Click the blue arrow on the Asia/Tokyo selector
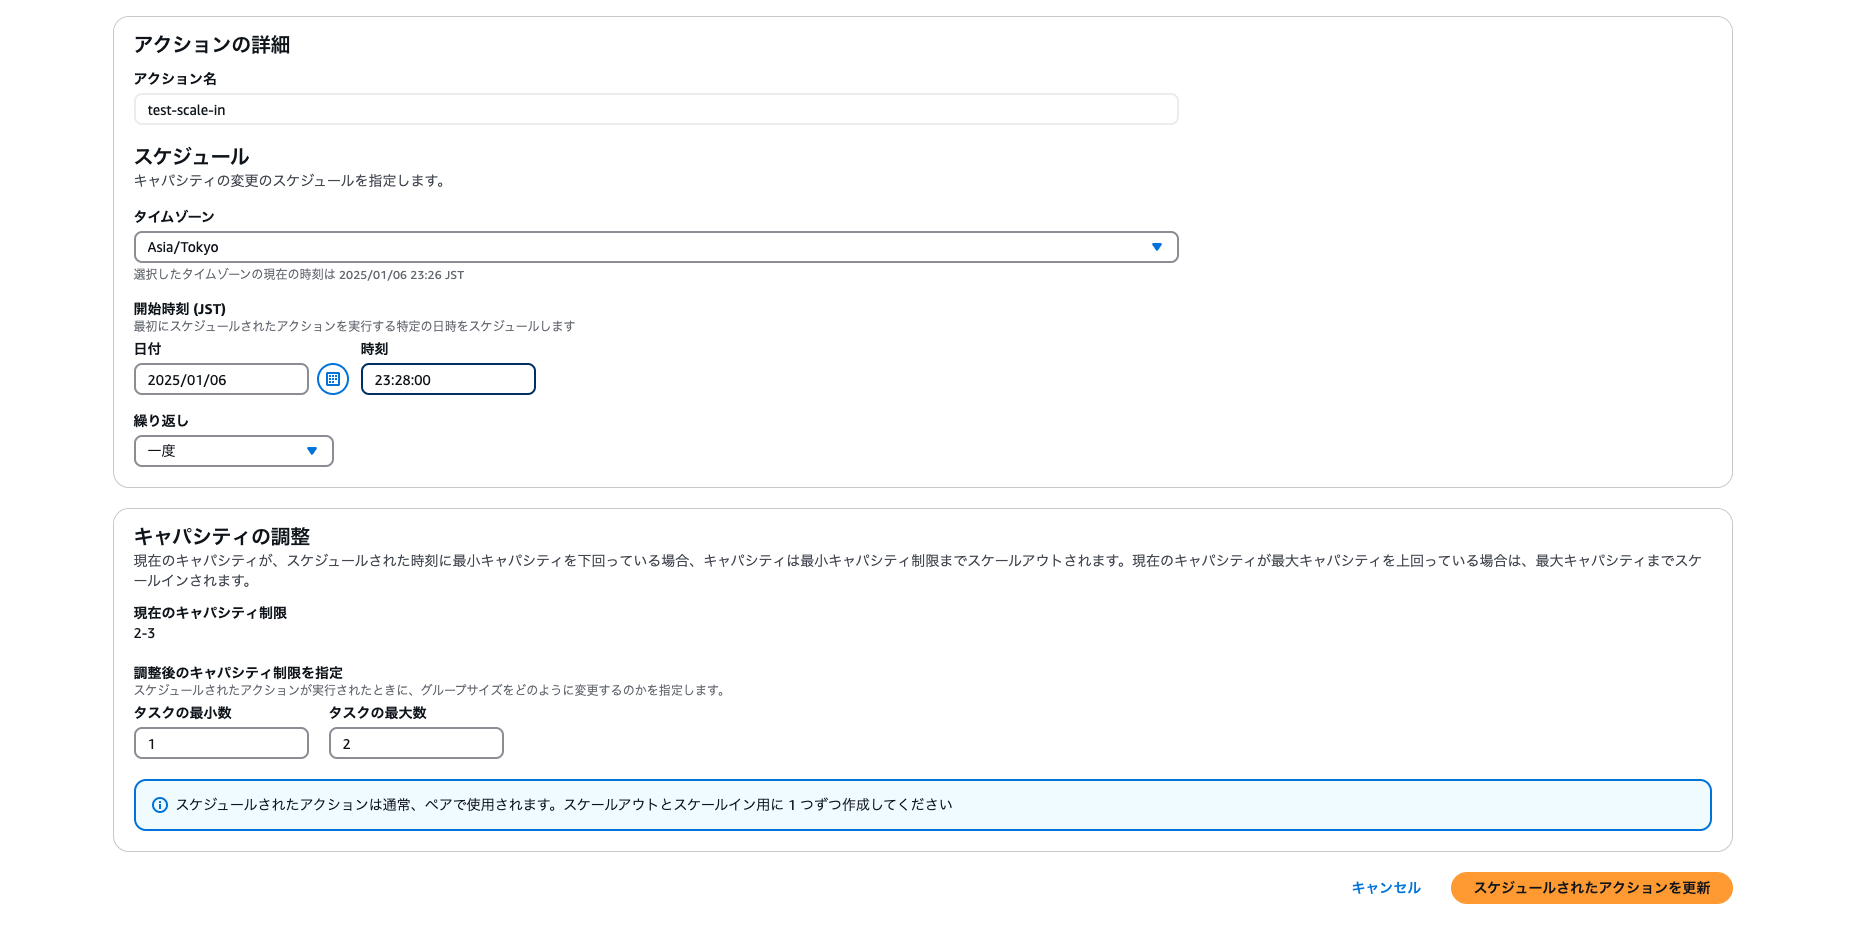This screenshot has width=1876, height=947. point(1156,247)
